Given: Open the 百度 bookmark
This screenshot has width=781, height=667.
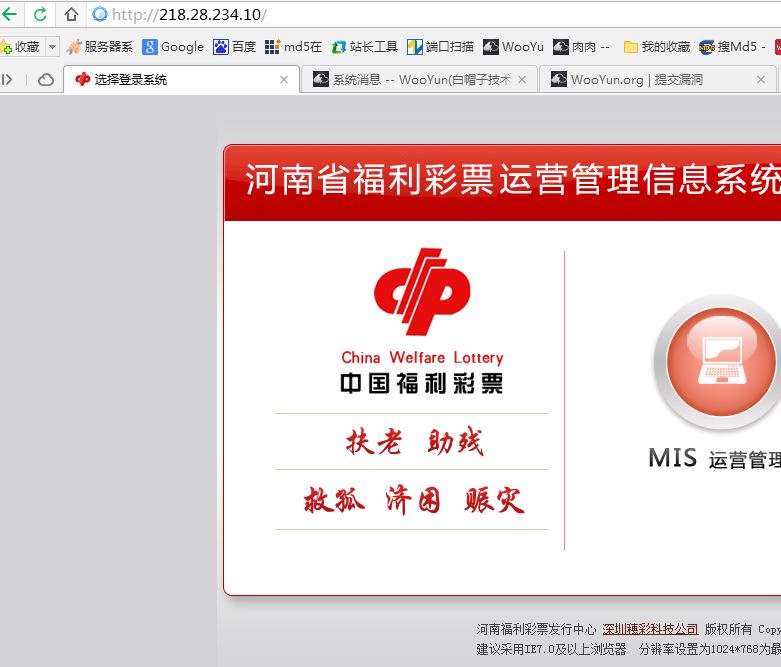Looking at the screenshot, I should click(234, 47).
